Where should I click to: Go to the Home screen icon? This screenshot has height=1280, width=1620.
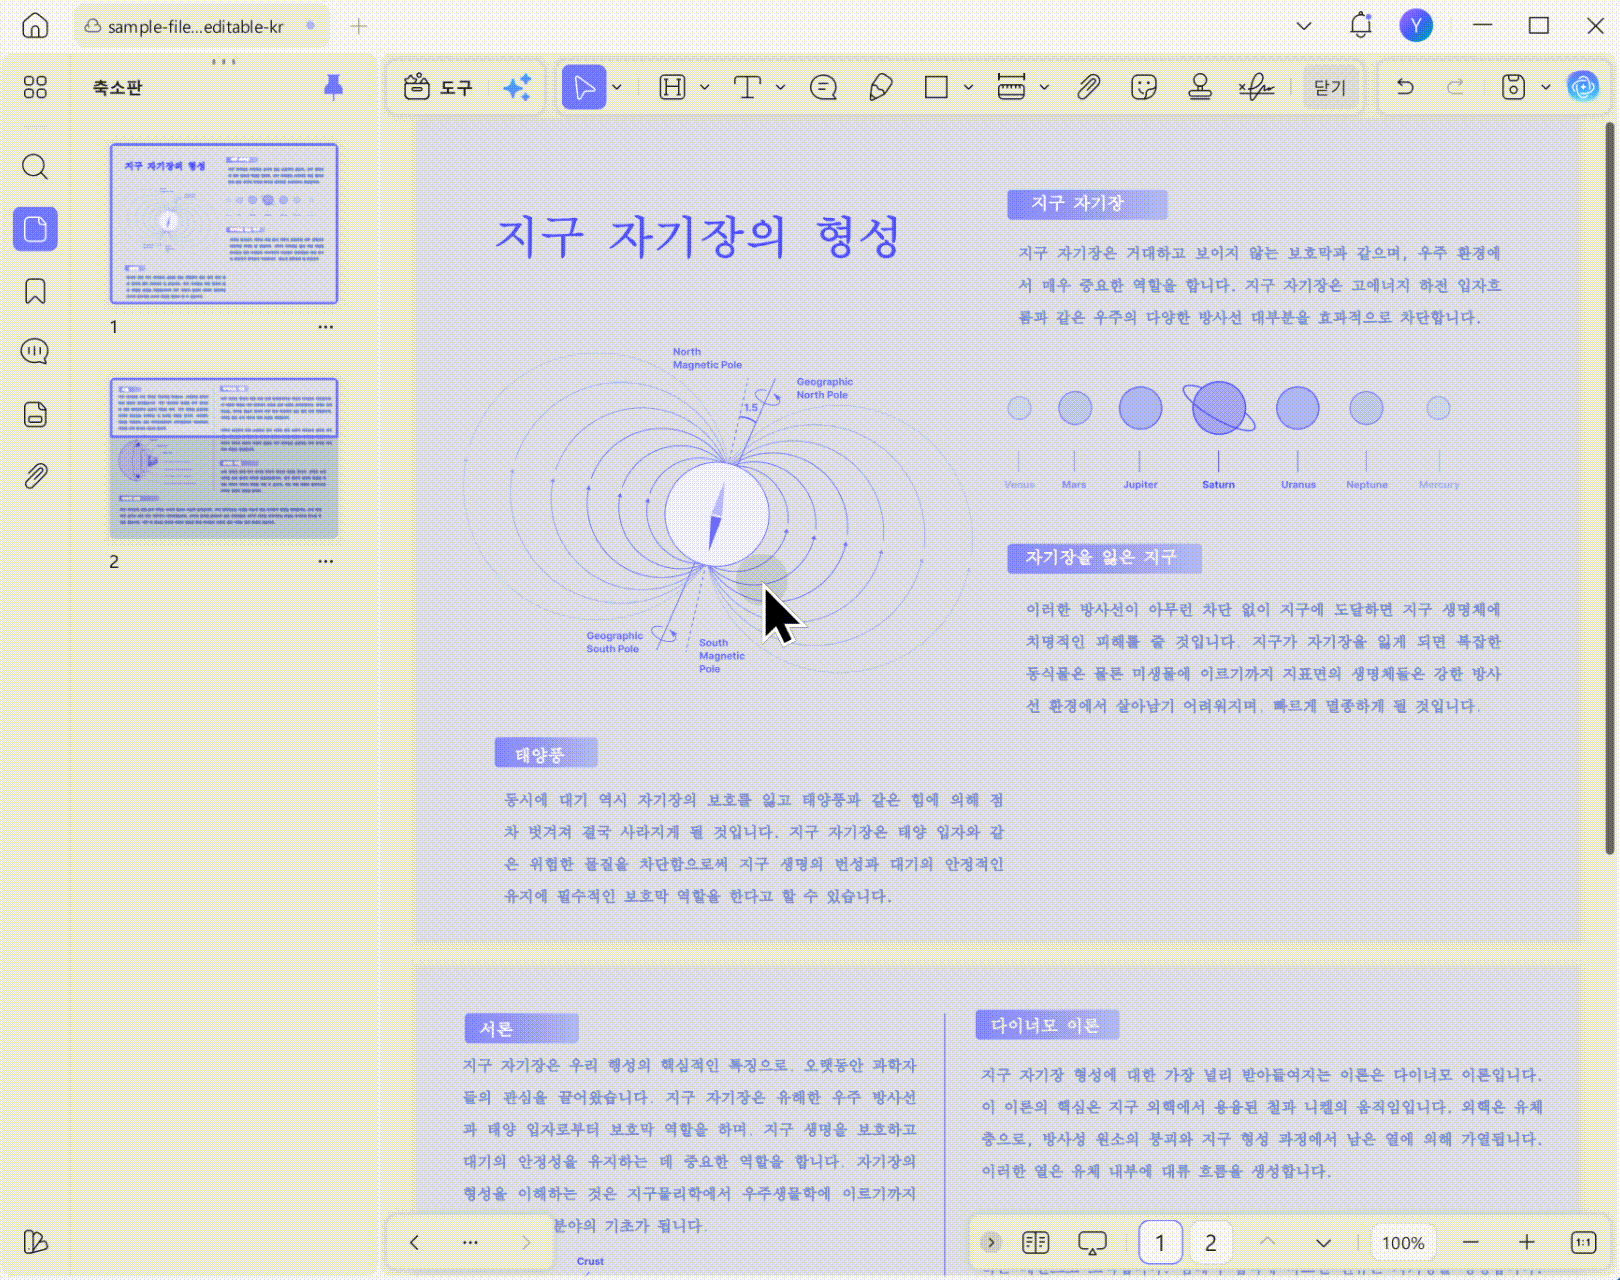[35, 26]
